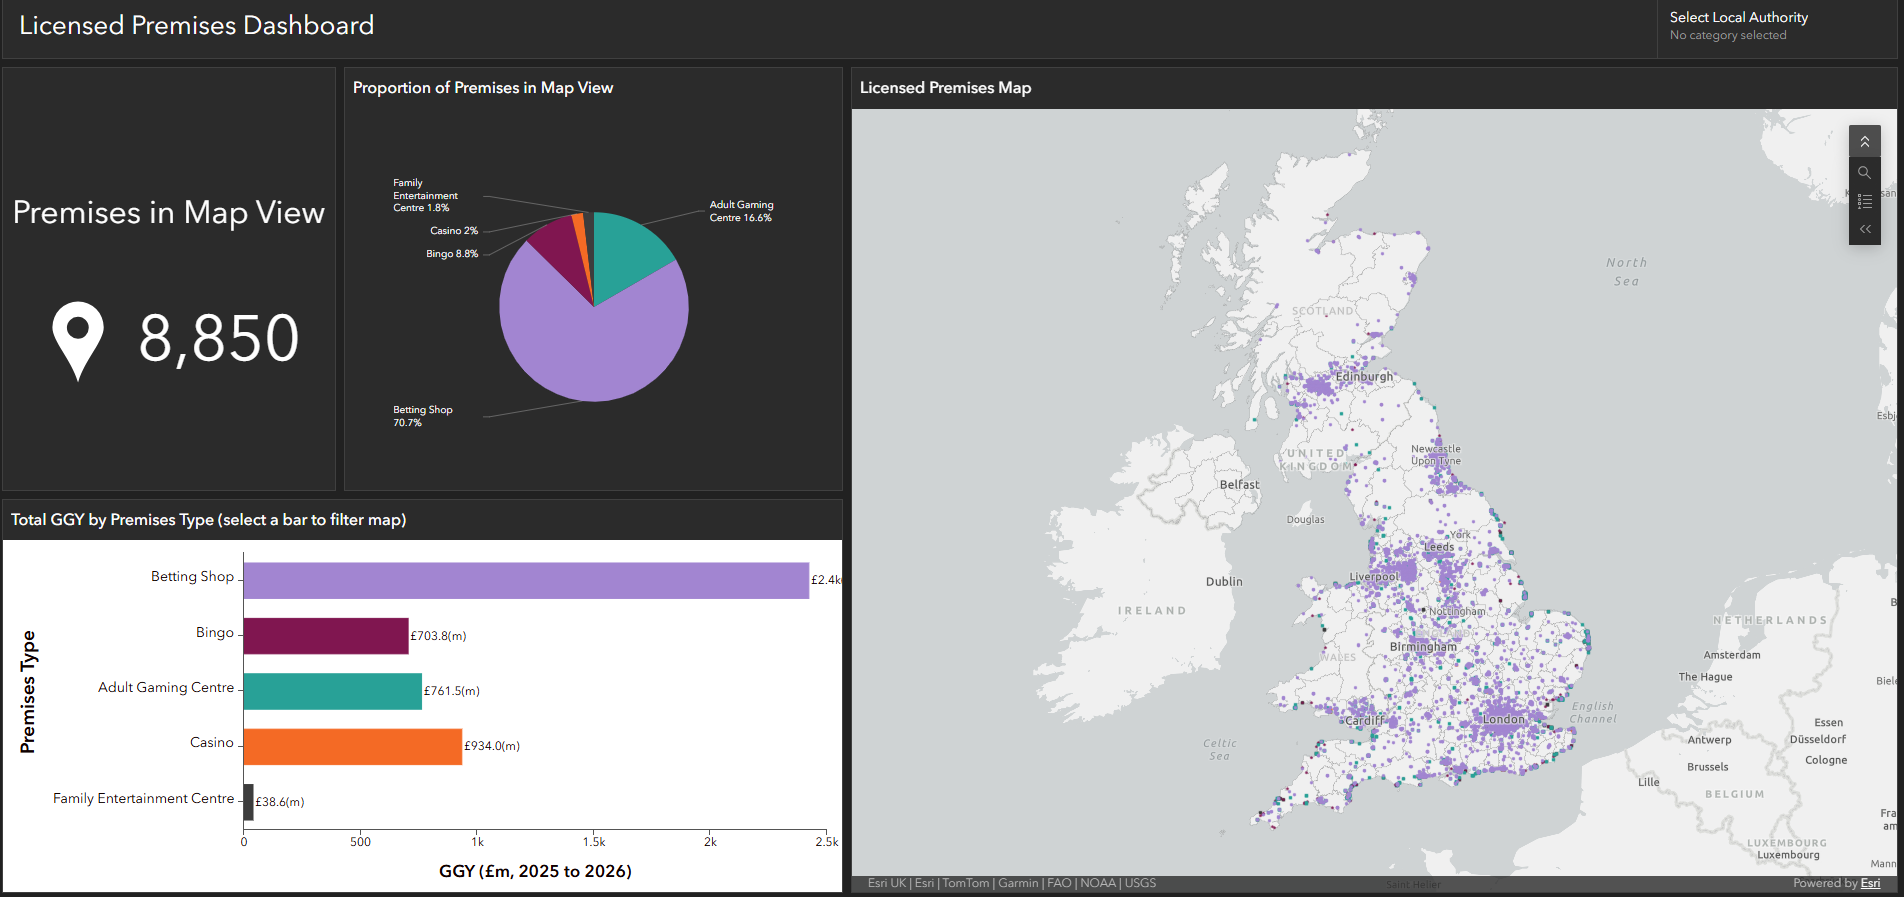This screenshot has width=1904, height=897.
Task: Click the Dublin label on the map
Action: tap(1224, 582)
